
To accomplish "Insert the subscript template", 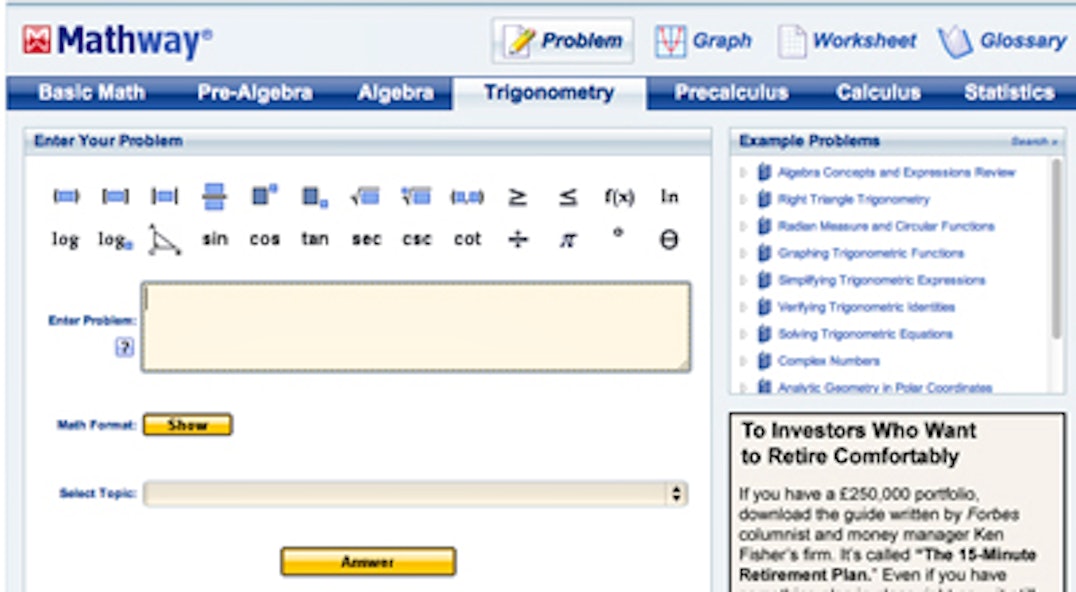I will click(315, 198).
